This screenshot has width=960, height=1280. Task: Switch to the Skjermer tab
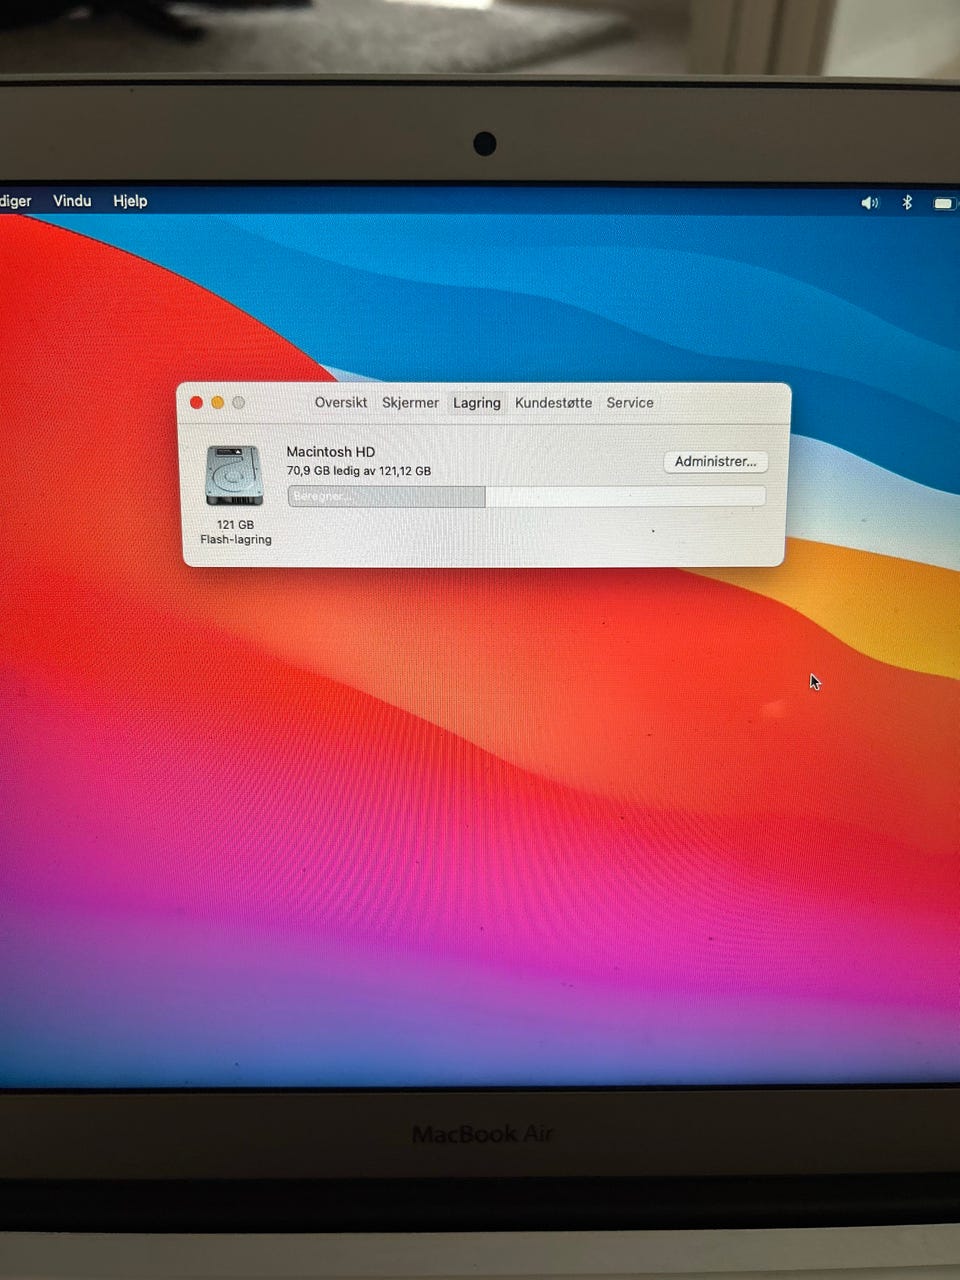(x=410, y=402)
